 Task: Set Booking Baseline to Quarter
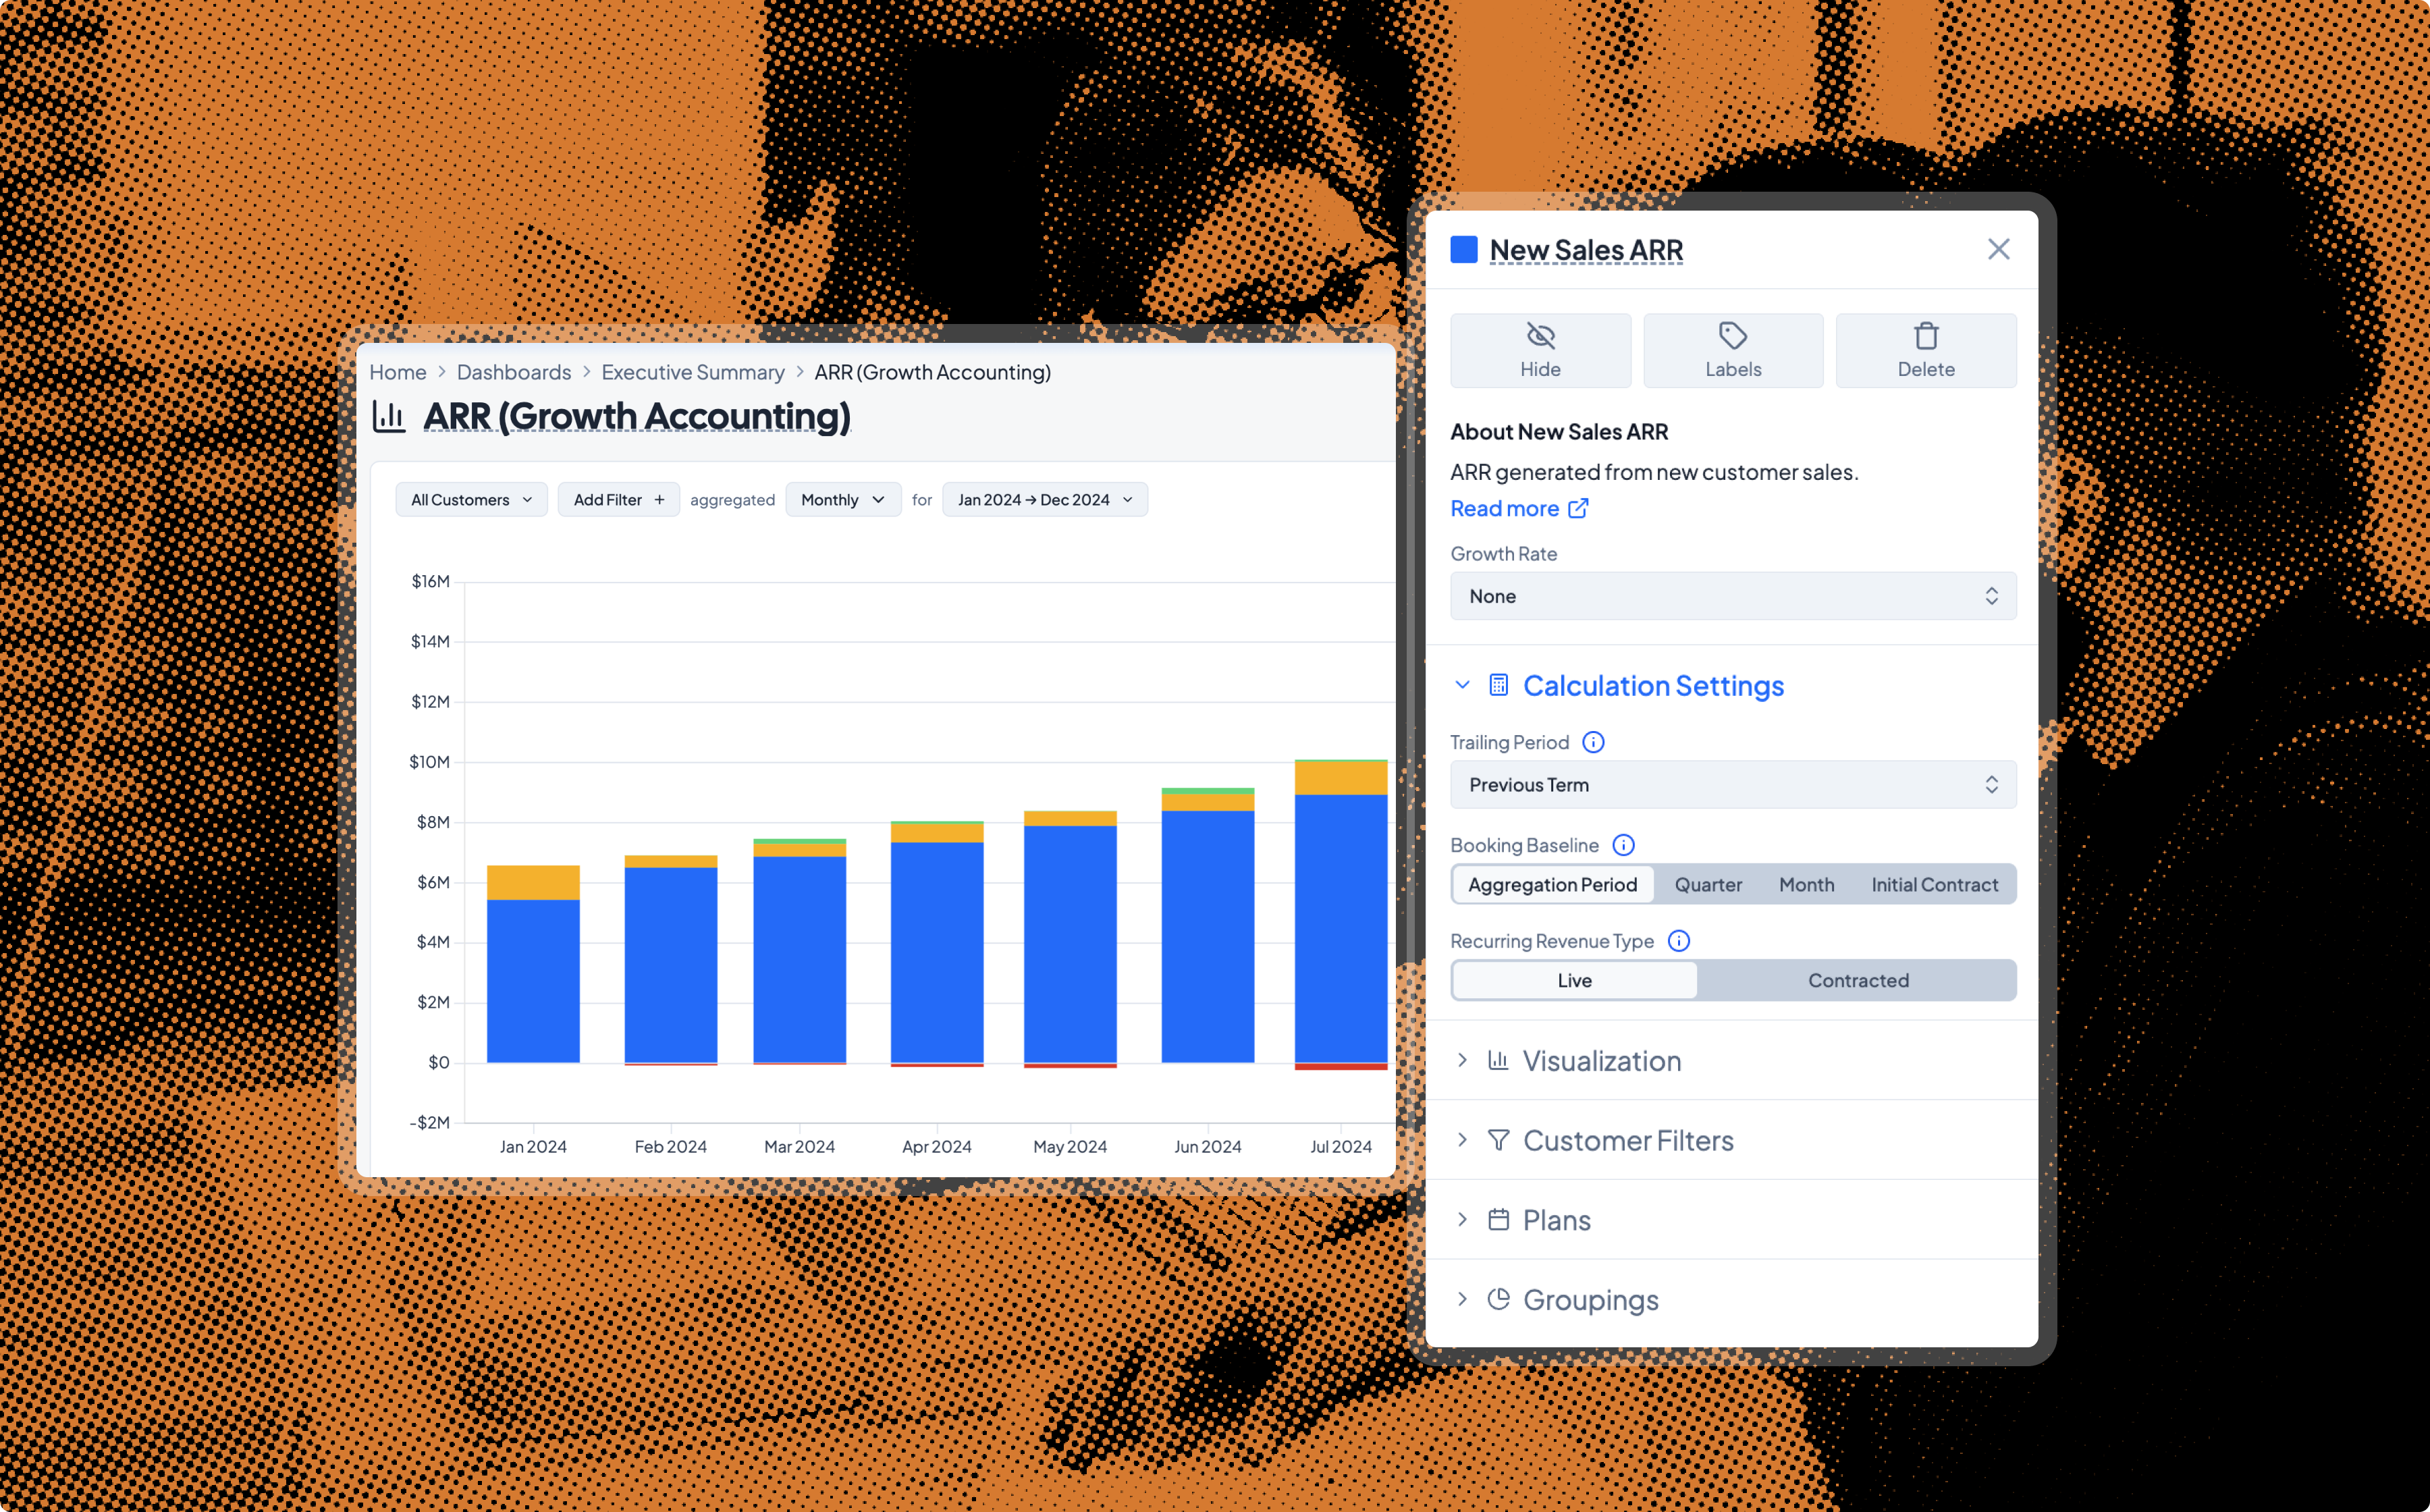click(1707, 884)
